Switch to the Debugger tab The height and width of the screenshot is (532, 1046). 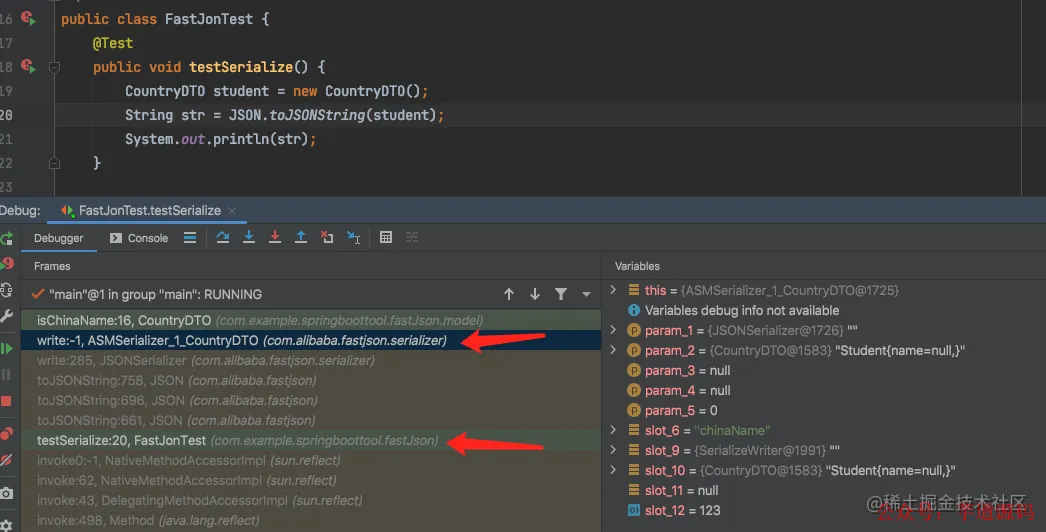click(59, 238)
